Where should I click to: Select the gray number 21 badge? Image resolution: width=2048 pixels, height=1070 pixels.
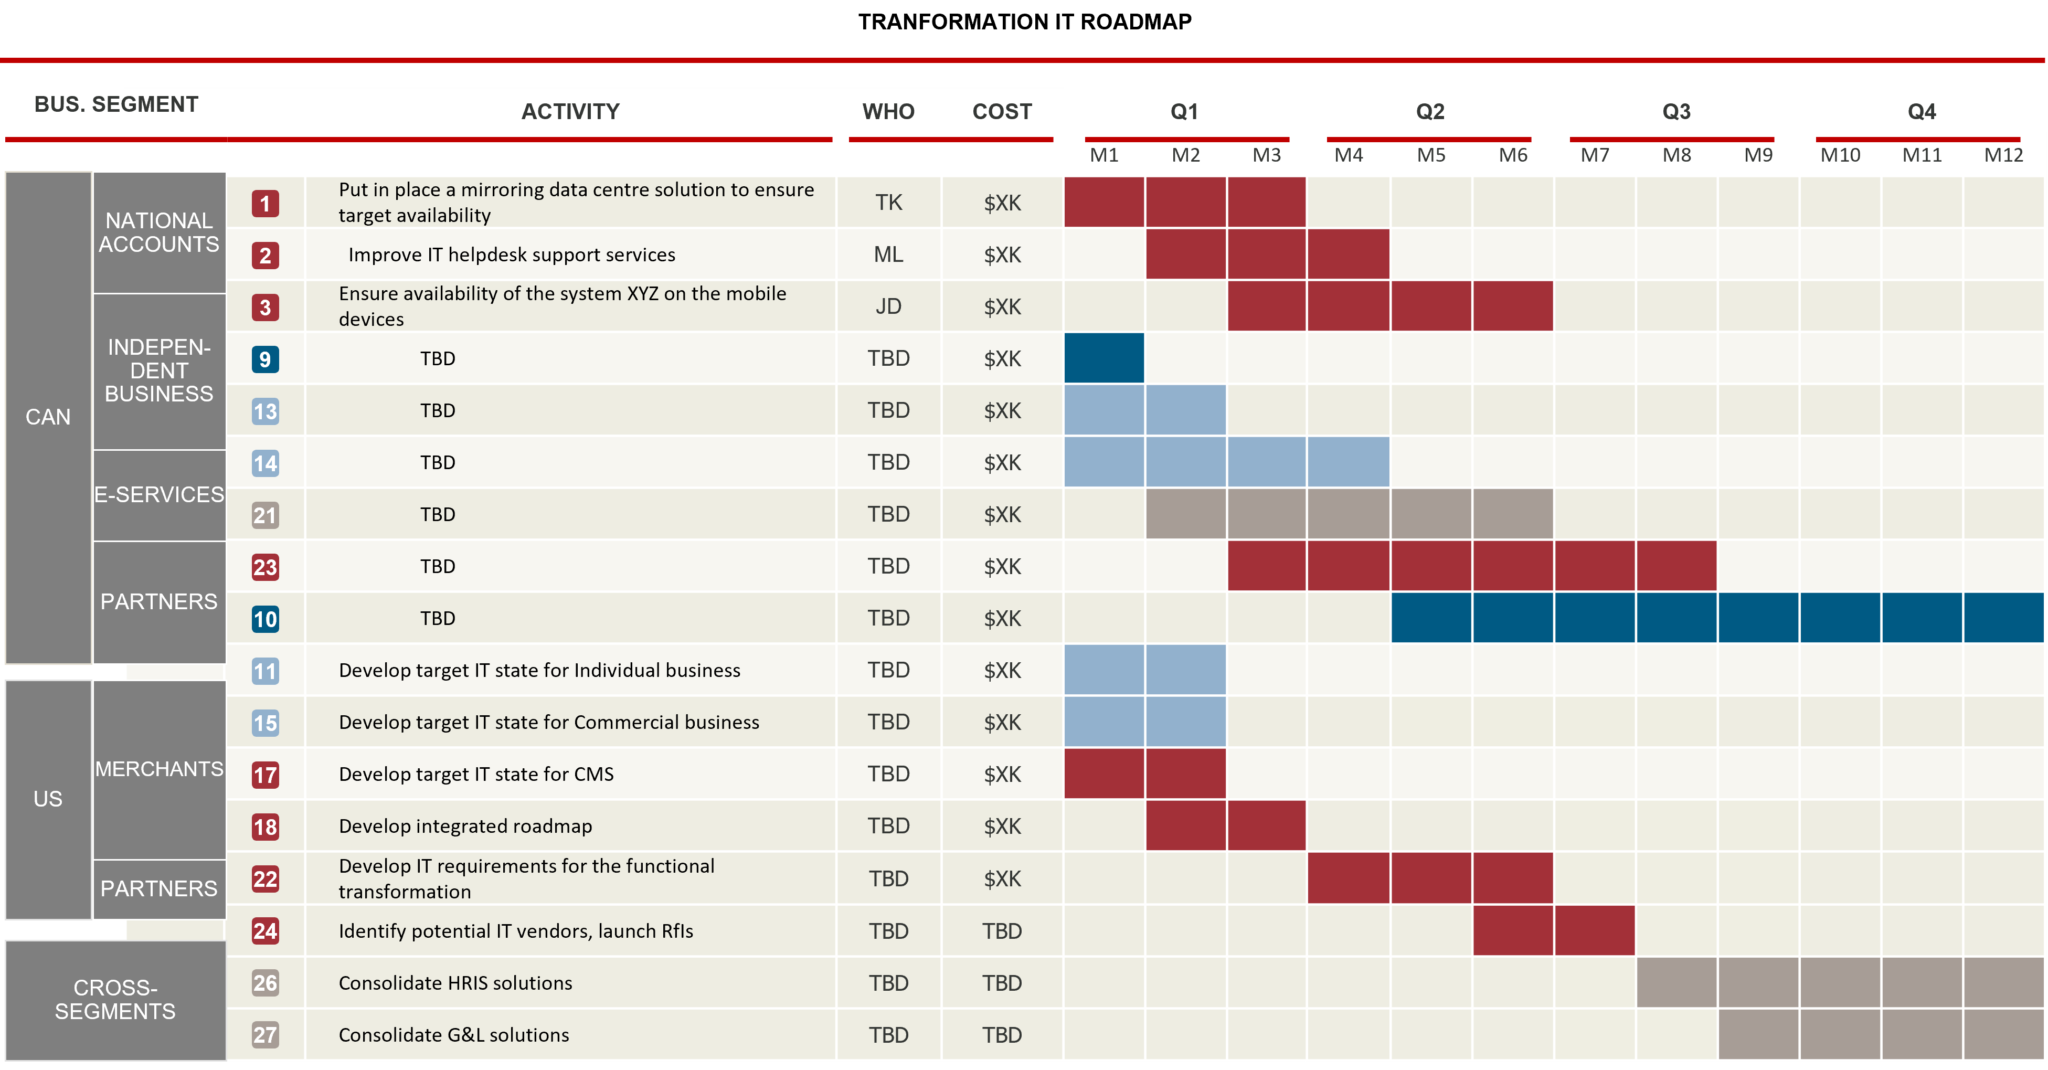pyautogui.click(x=265, y=516)
